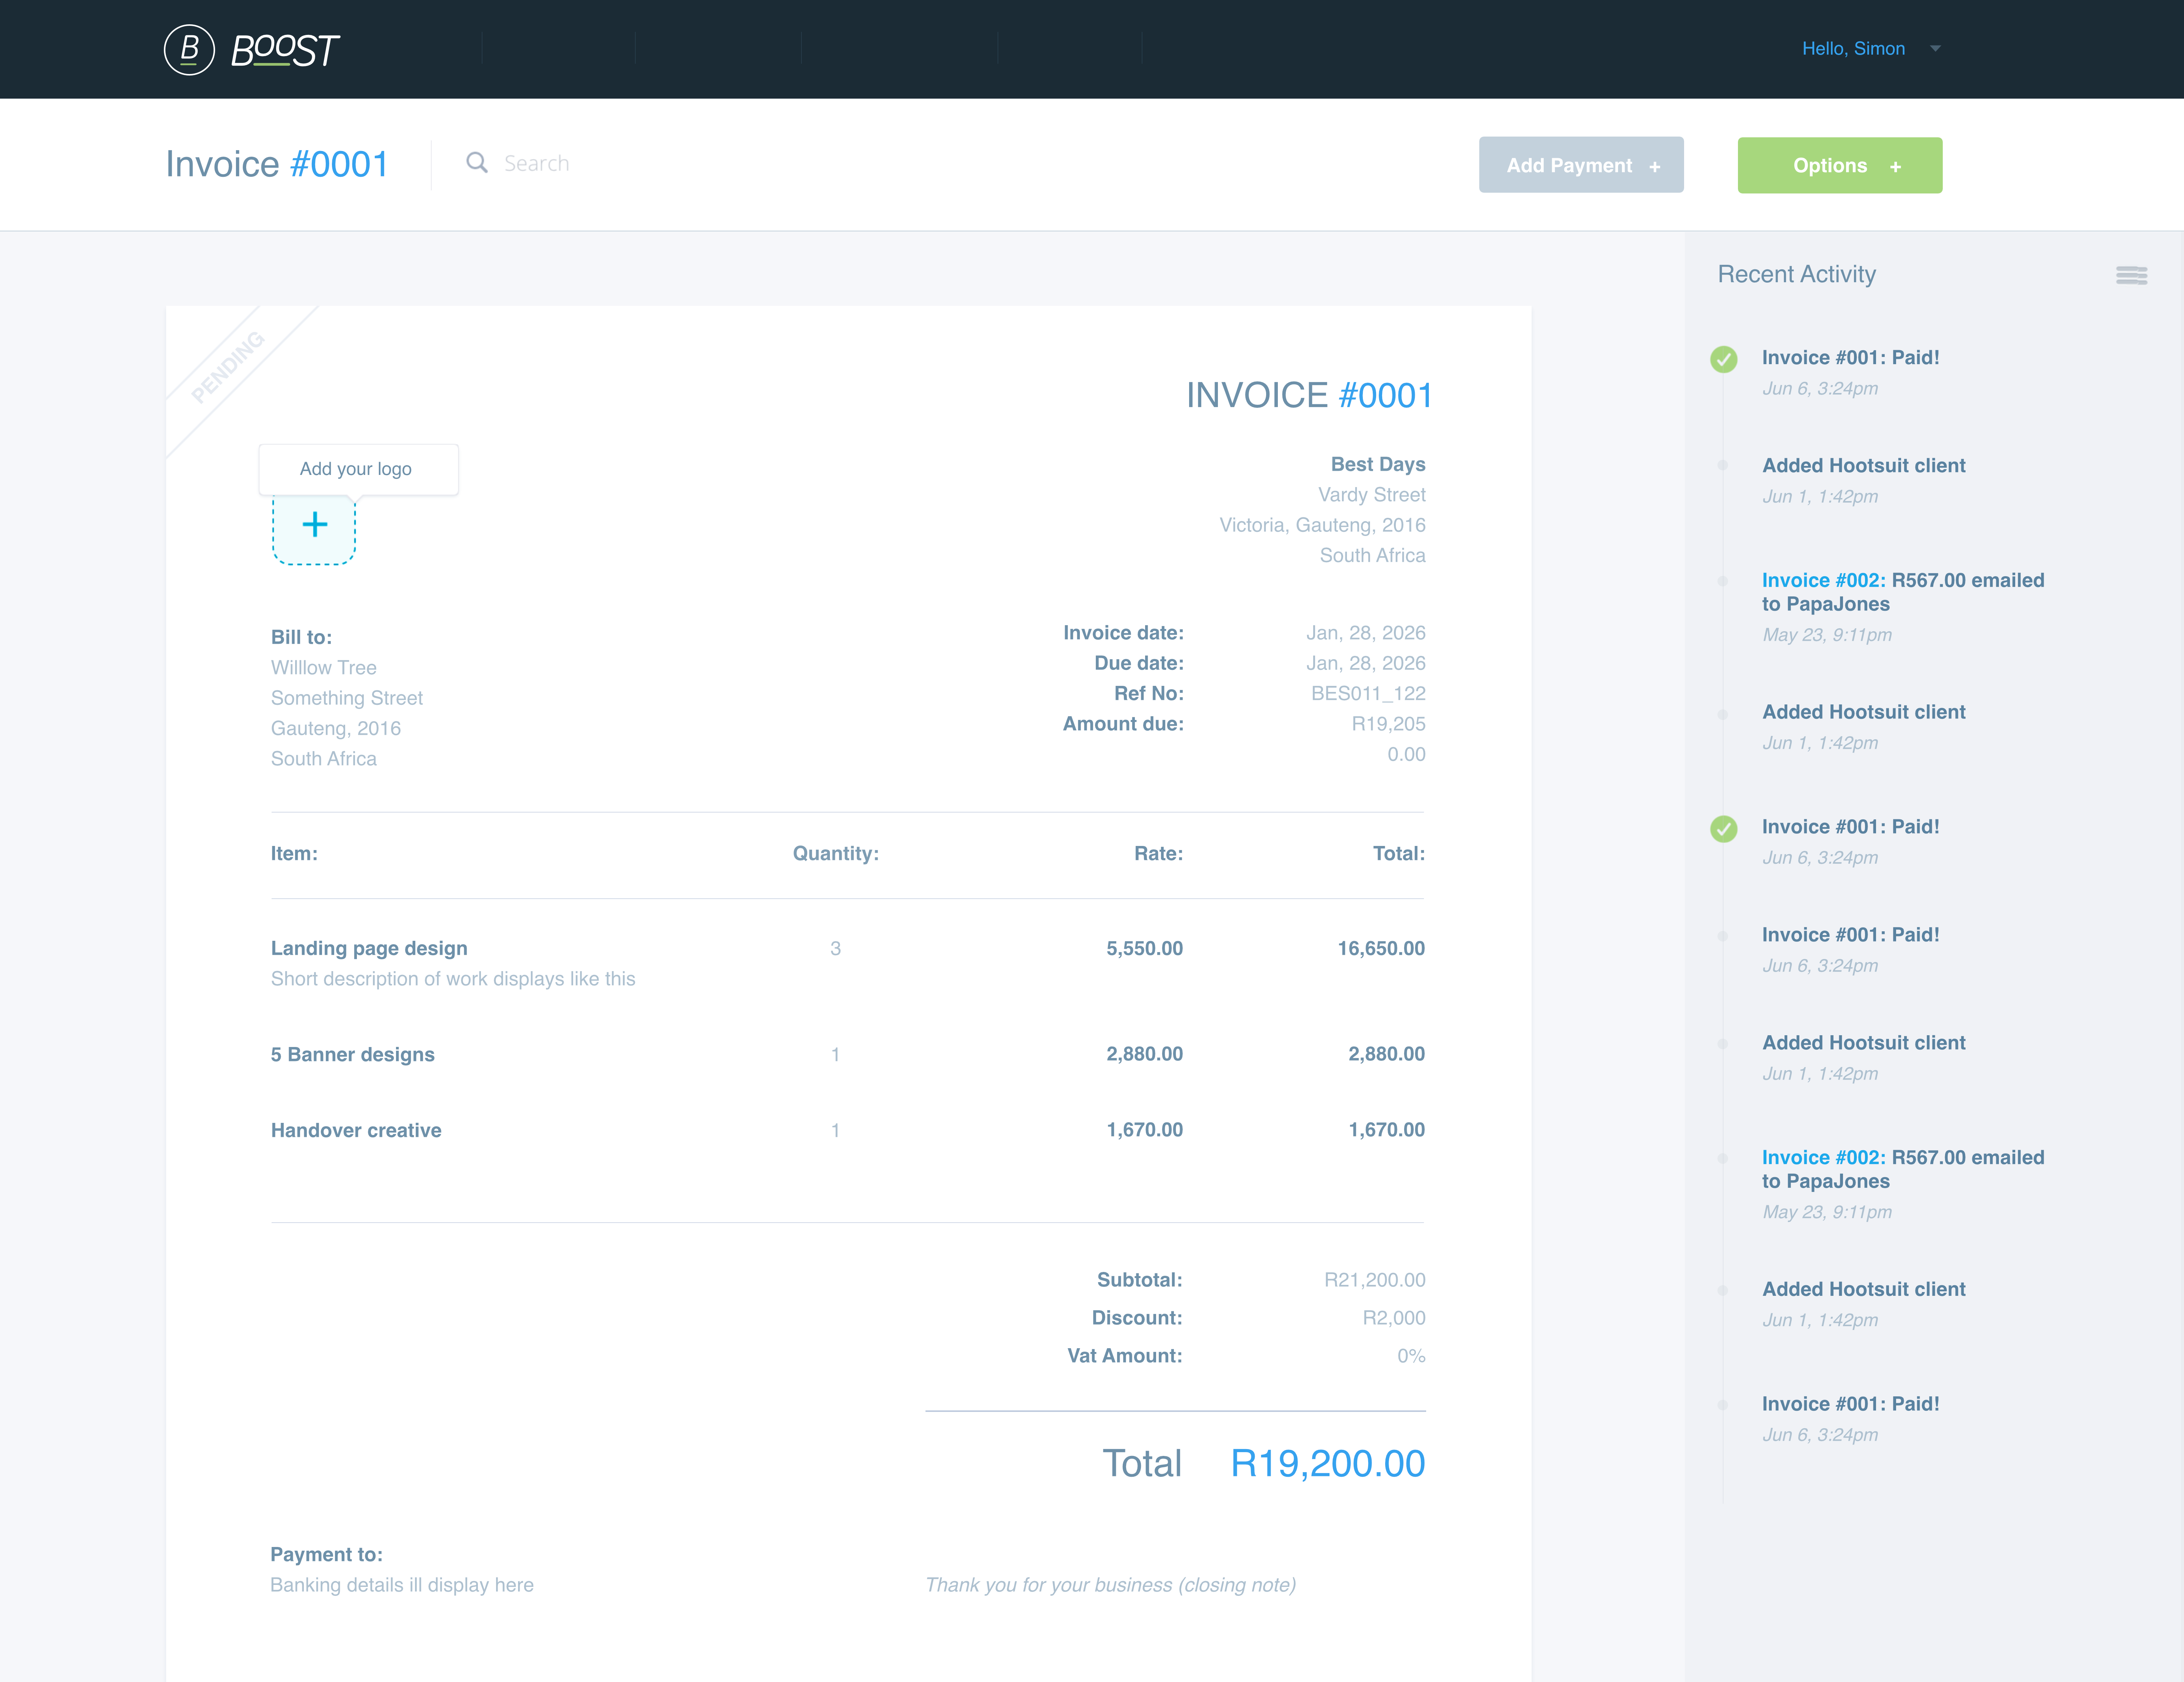Expand the Options menu

point(1839,165)
